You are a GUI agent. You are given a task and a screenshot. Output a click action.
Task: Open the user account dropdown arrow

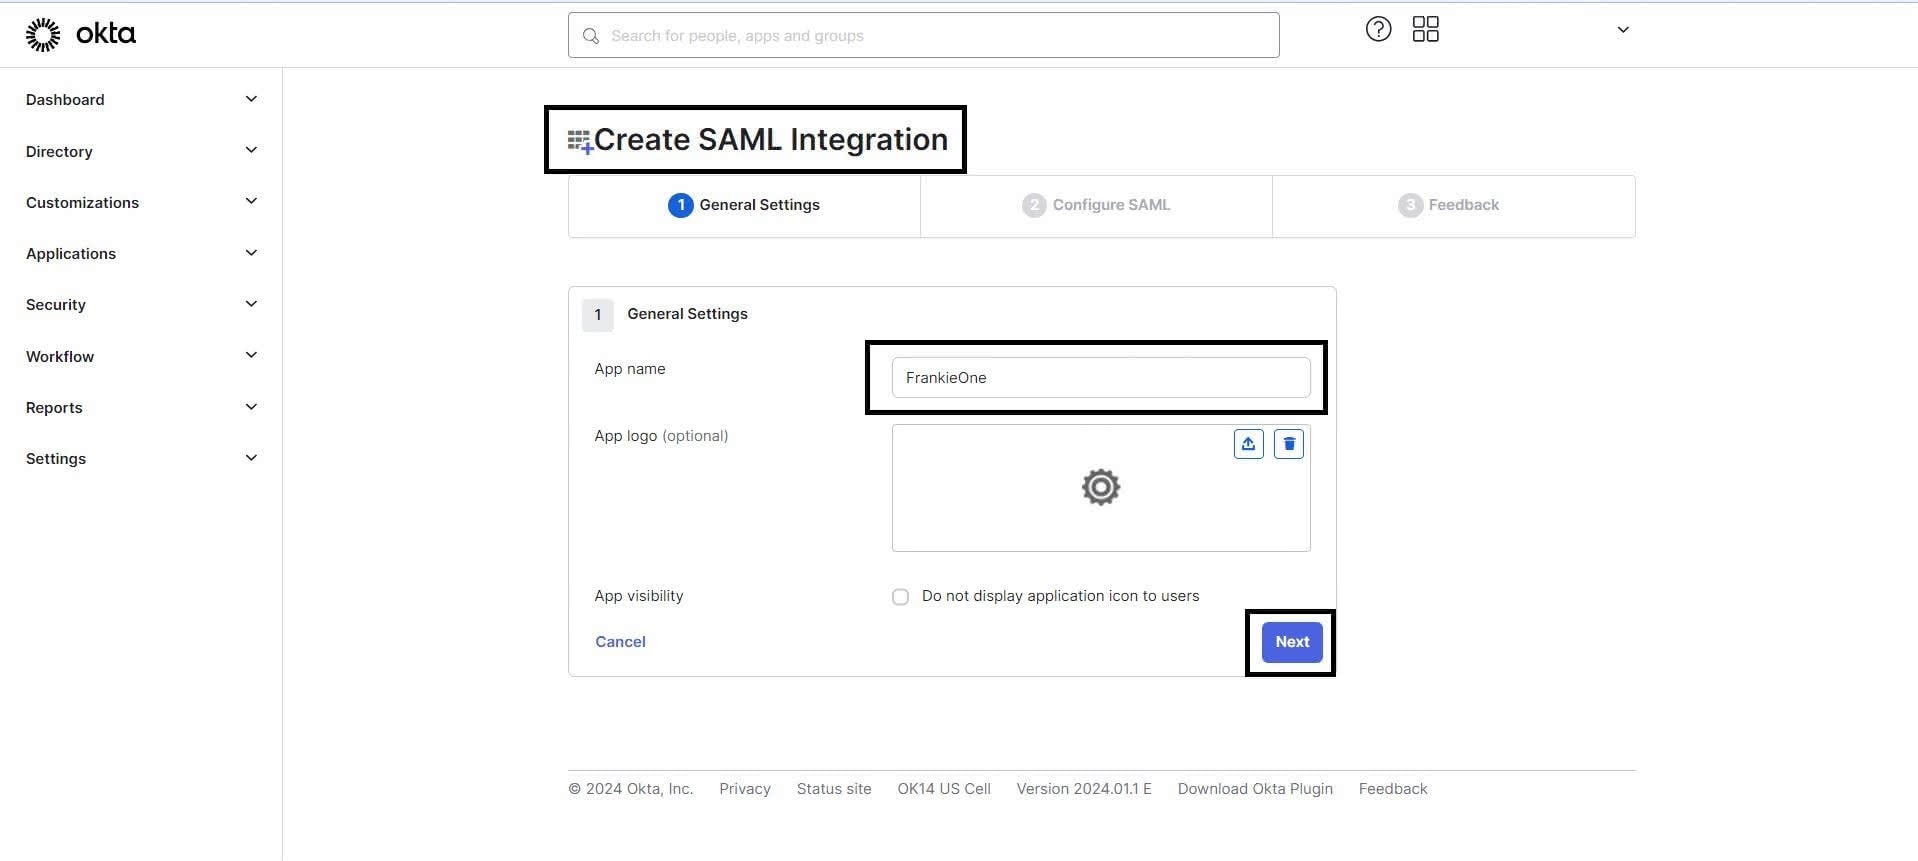click(1622, 30)
